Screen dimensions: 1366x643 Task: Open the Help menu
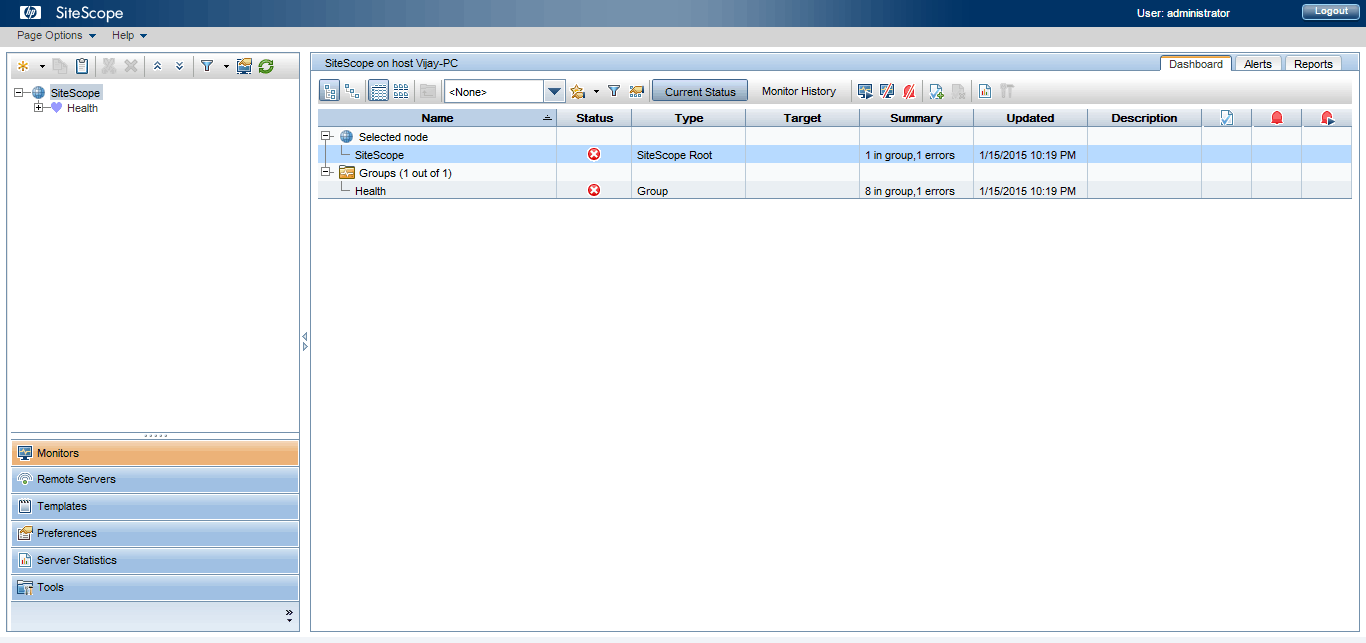(129, 35)
